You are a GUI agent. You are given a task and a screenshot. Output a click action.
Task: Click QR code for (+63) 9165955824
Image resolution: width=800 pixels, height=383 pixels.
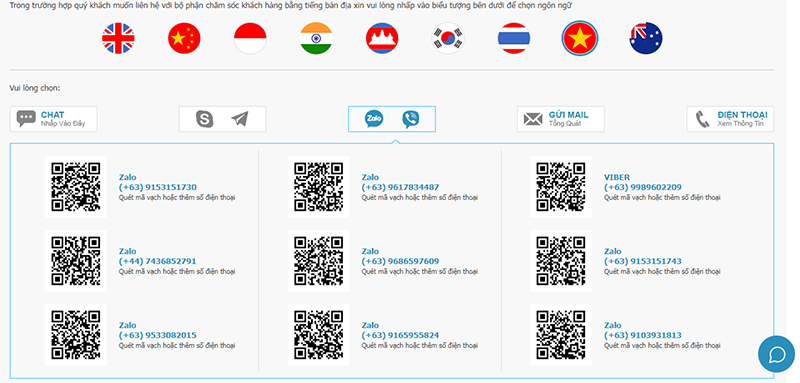click(x=318, y=335)
